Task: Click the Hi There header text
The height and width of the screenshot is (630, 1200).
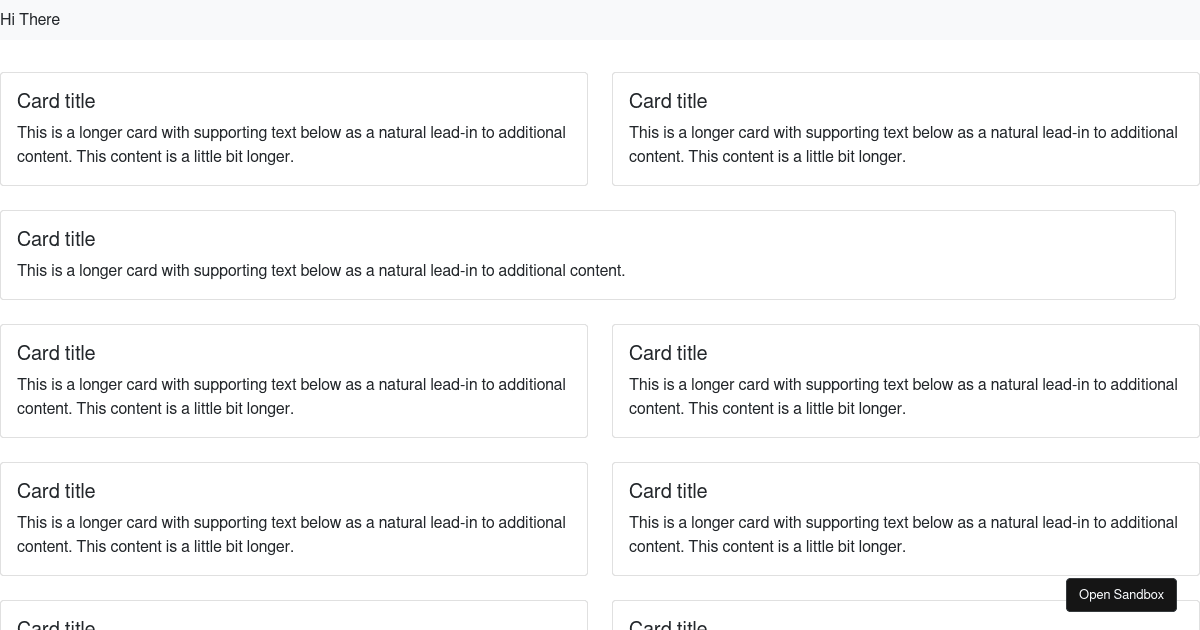Action: pyautogui.click(x=30, y=19)
